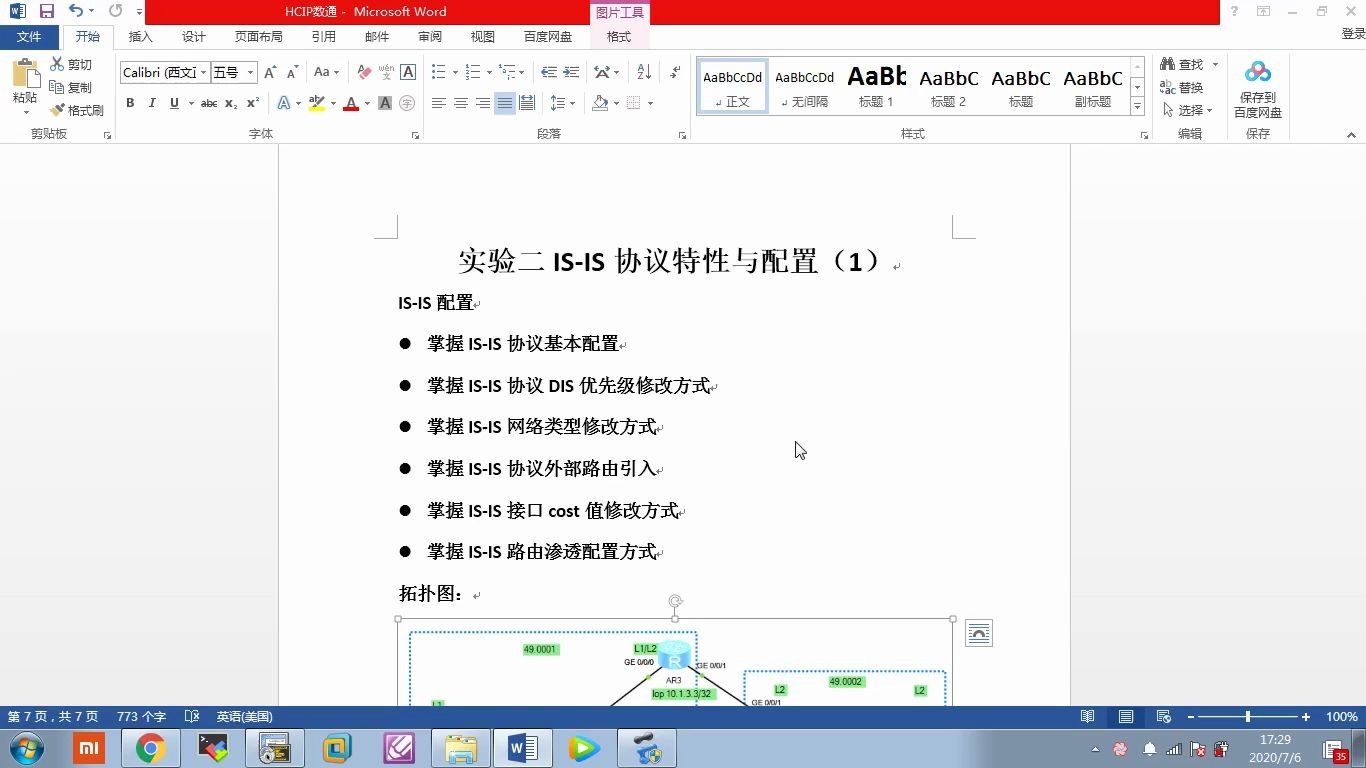The width and height of the screenshot is (1366, 768).
Task: Click the Paste (粘贴) clipboard icon
Action: (x=25, y=75)
